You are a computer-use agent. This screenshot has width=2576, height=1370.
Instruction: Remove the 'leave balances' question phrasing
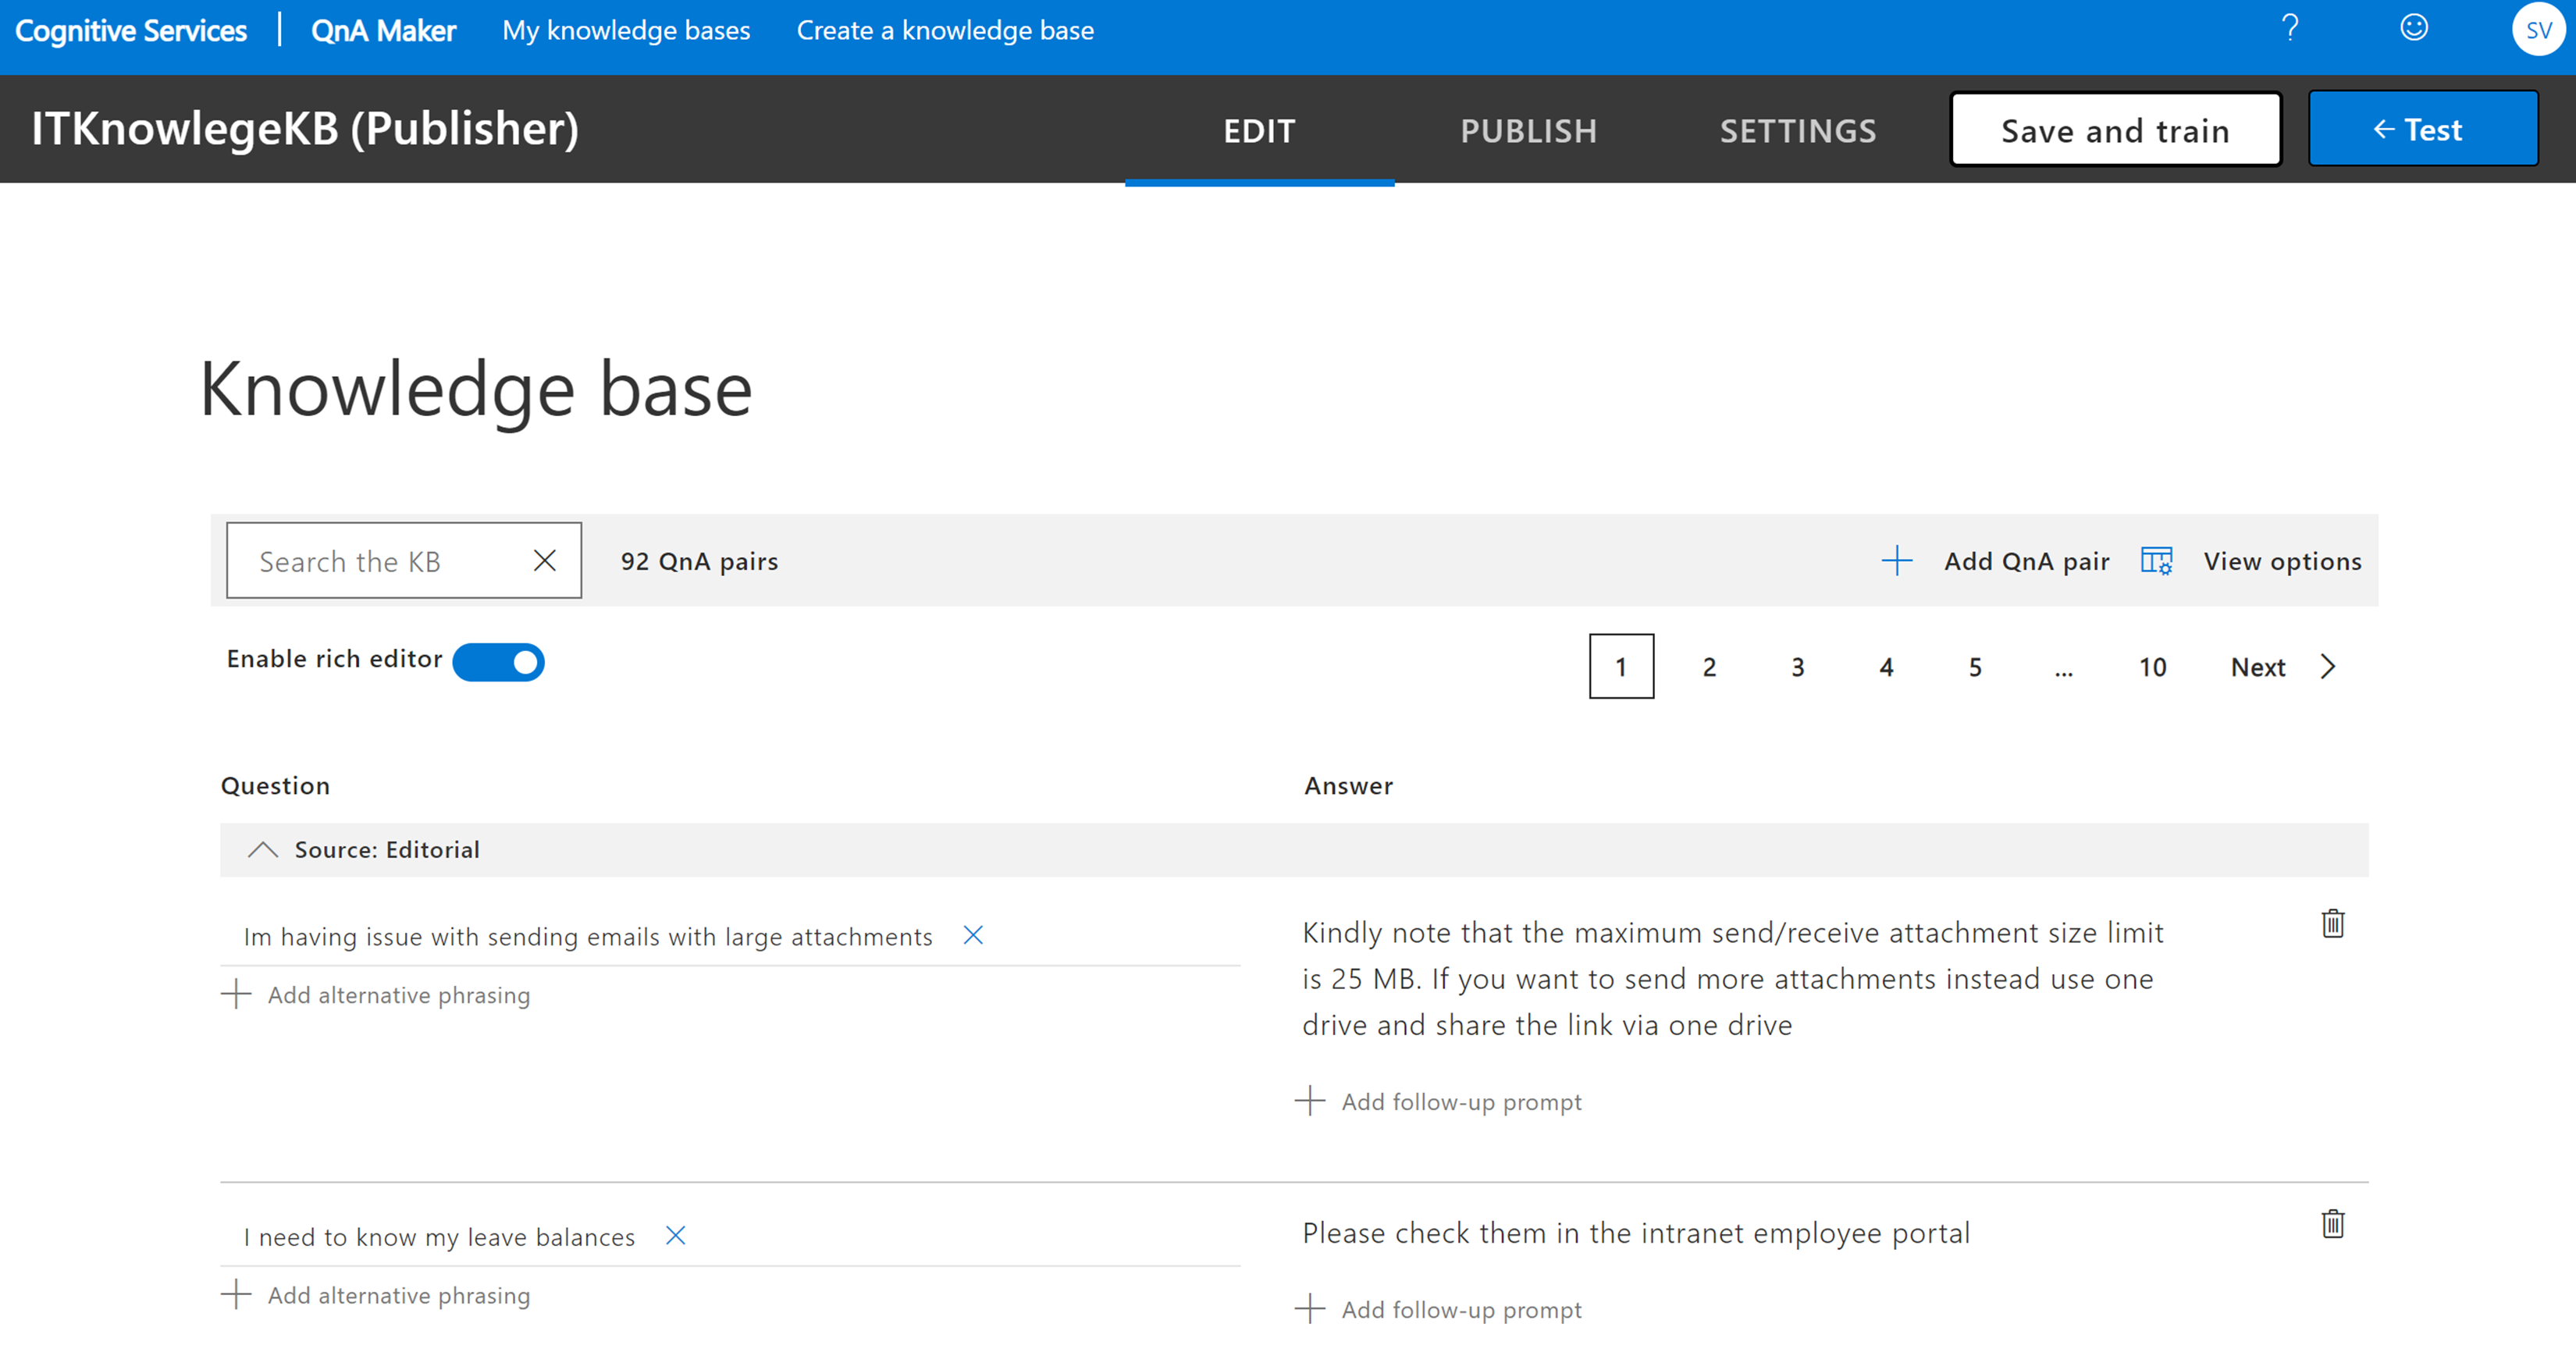point(676,1236)
